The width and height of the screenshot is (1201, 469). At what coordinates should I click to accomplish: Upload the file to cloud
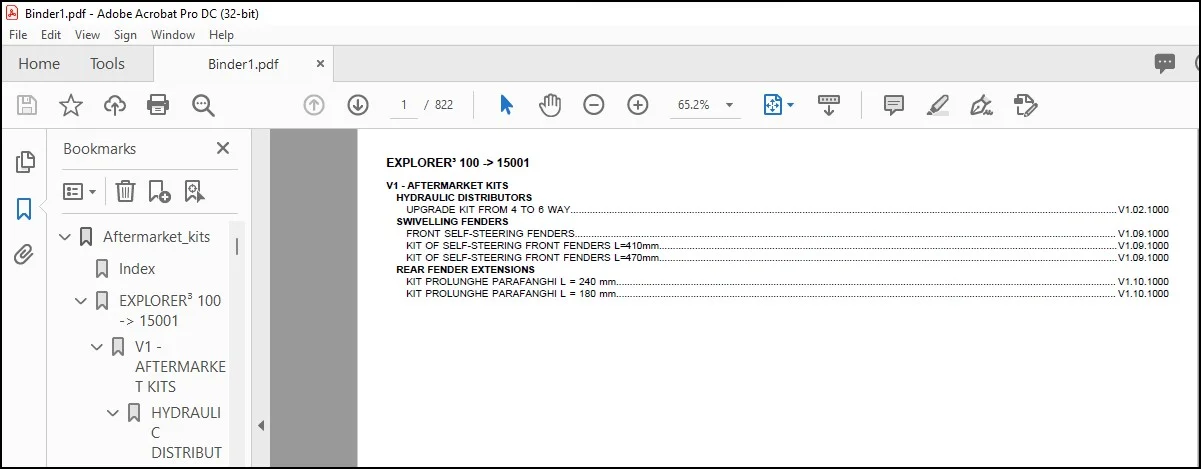coord(115,105)
